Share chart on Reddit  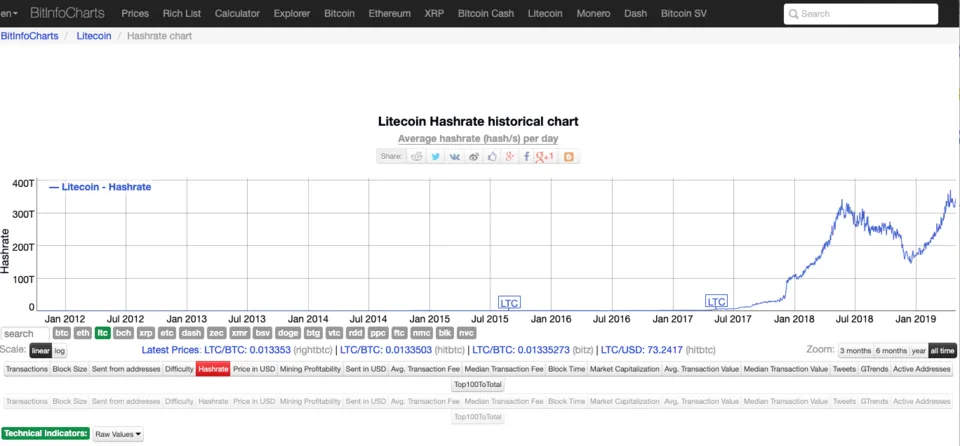tap(417, 156)
